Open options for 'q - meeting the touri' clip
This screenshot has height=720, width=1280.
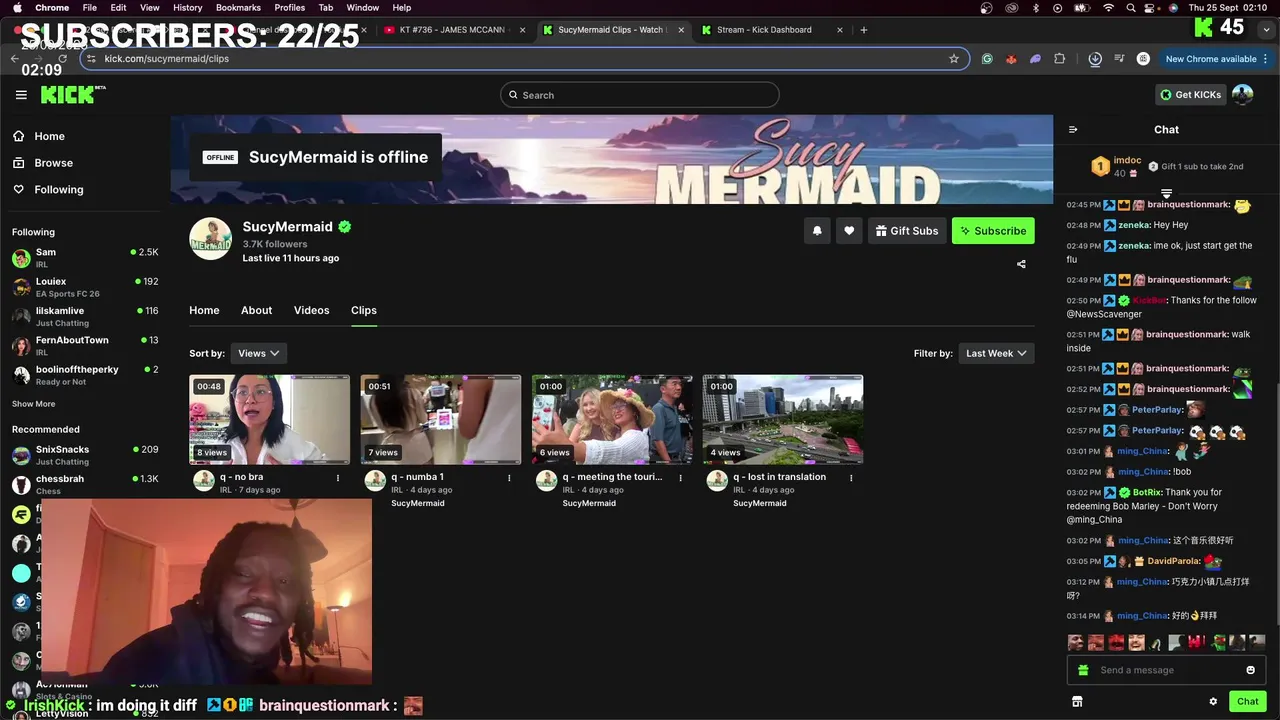(680, 478)
